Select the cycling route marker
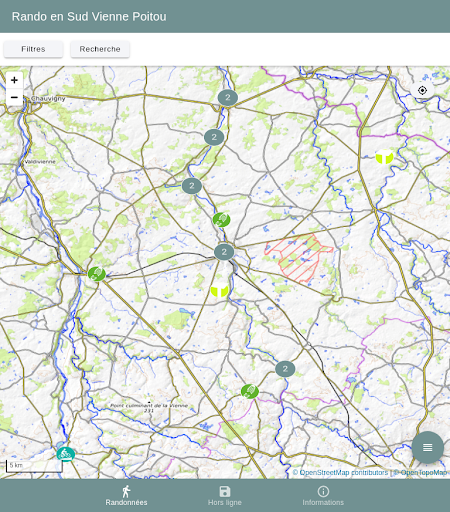Screen dimensions: 450x512 66,454
